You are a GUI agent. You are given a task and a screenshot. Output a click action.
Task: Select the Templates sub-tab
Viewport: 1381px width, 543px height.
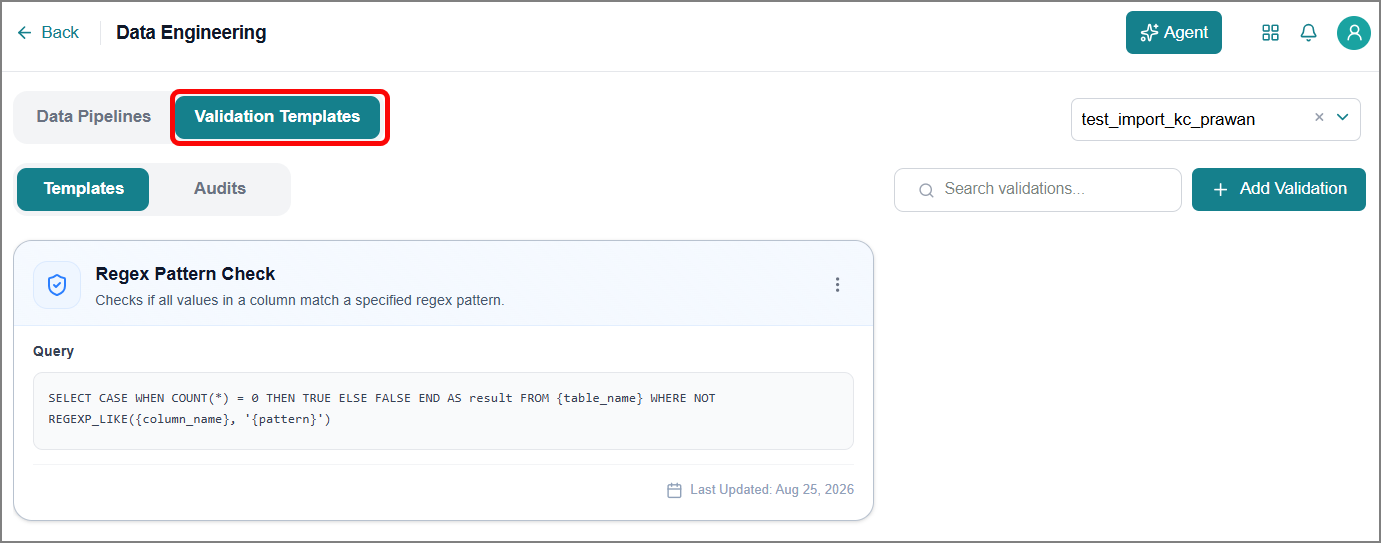[84, 189]
